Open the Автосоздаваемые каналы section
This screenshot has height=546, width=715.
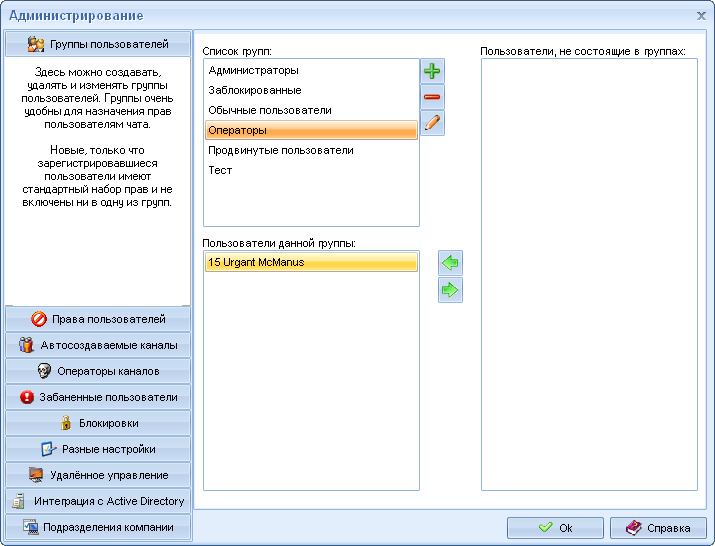point(98,345)
